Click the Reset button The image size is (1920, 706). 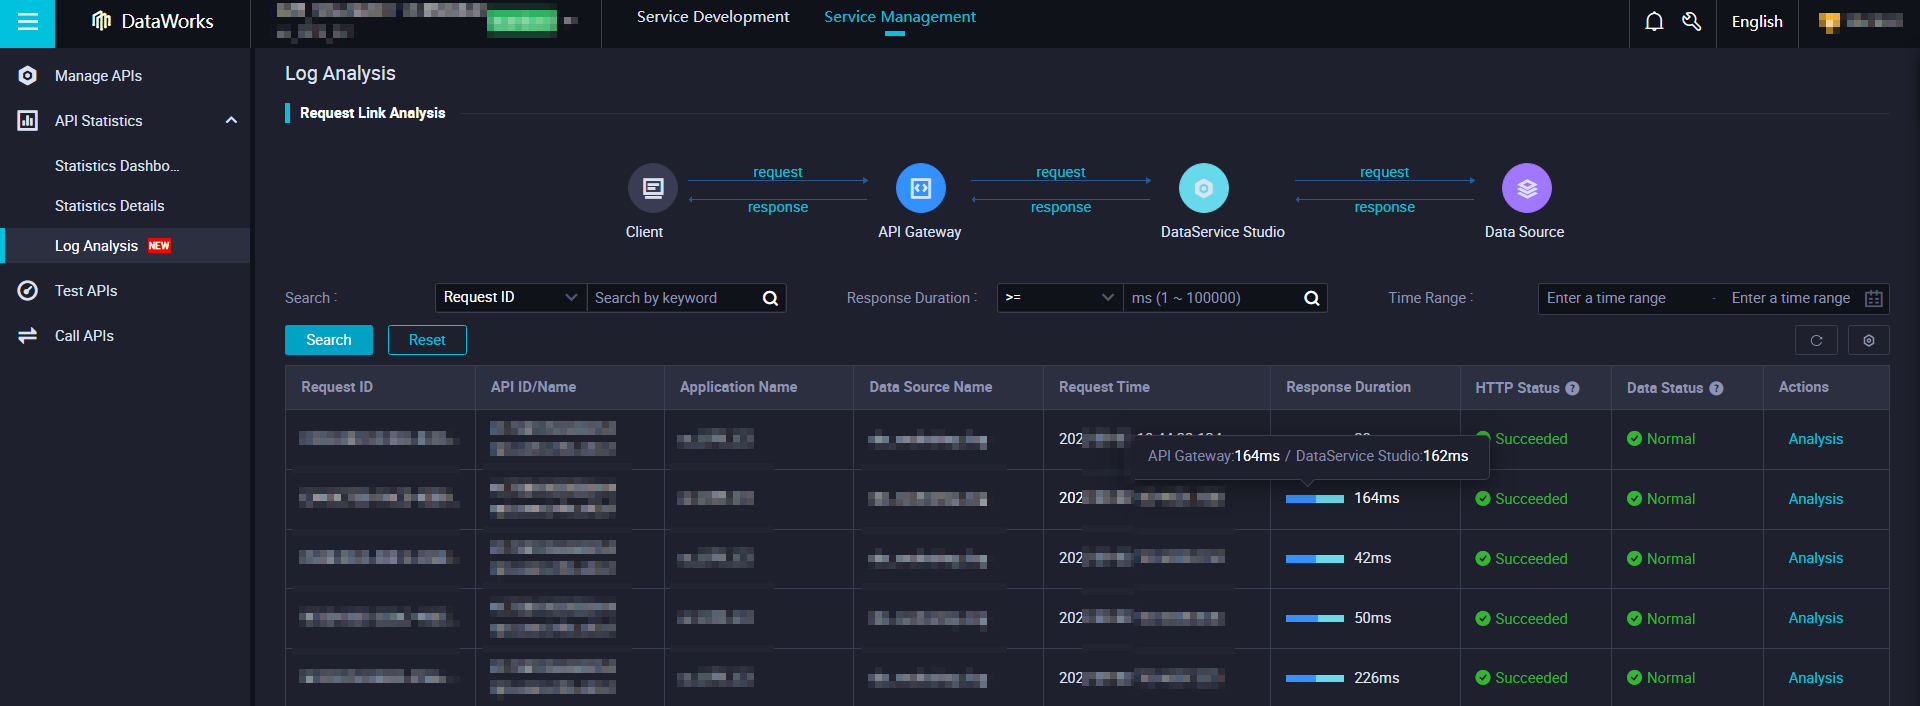pos(427,340)
